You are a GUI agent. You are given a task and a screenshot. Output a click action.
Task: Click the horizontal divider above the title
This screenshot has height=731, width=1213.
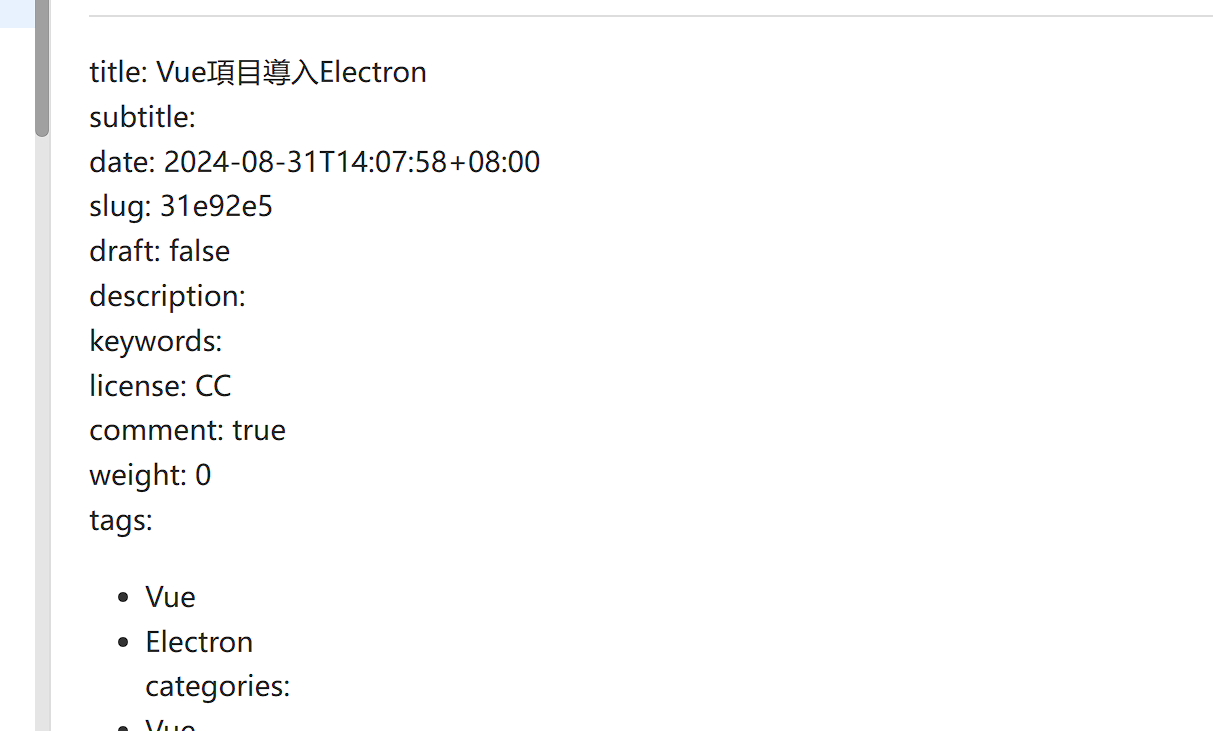coord(650,16)
